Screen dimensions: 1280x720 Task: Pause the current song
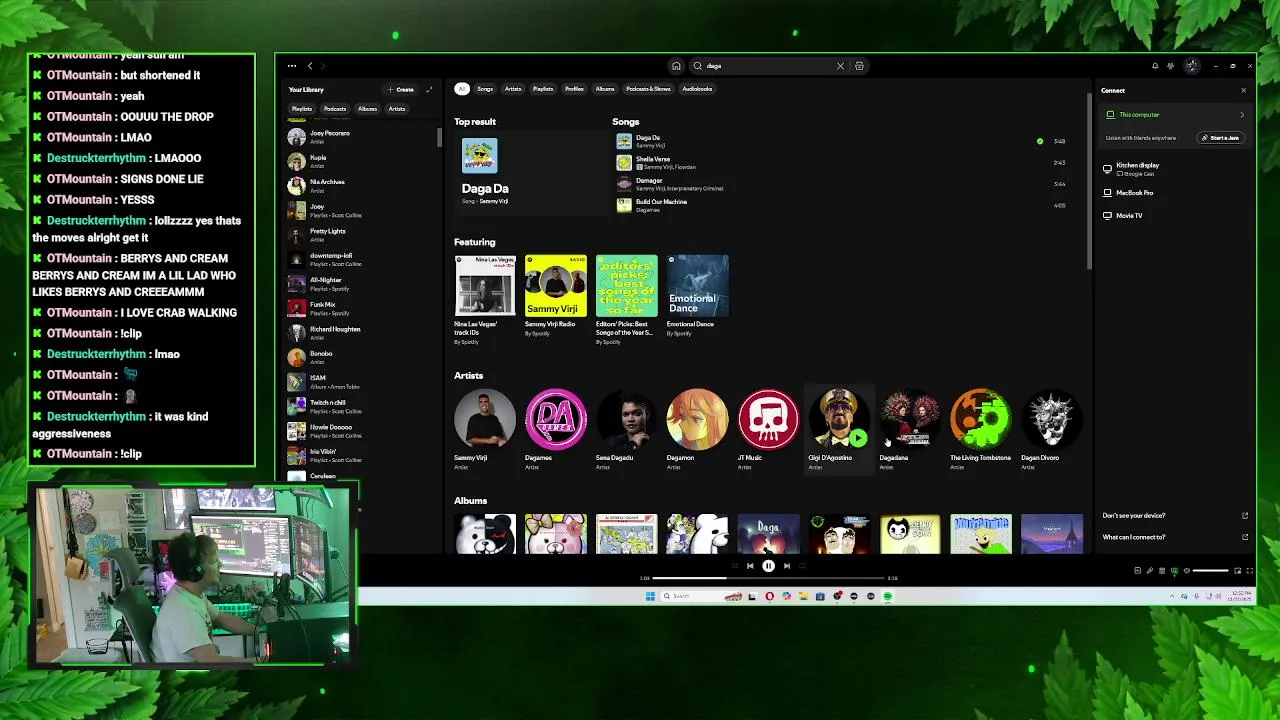click(768, 566)
